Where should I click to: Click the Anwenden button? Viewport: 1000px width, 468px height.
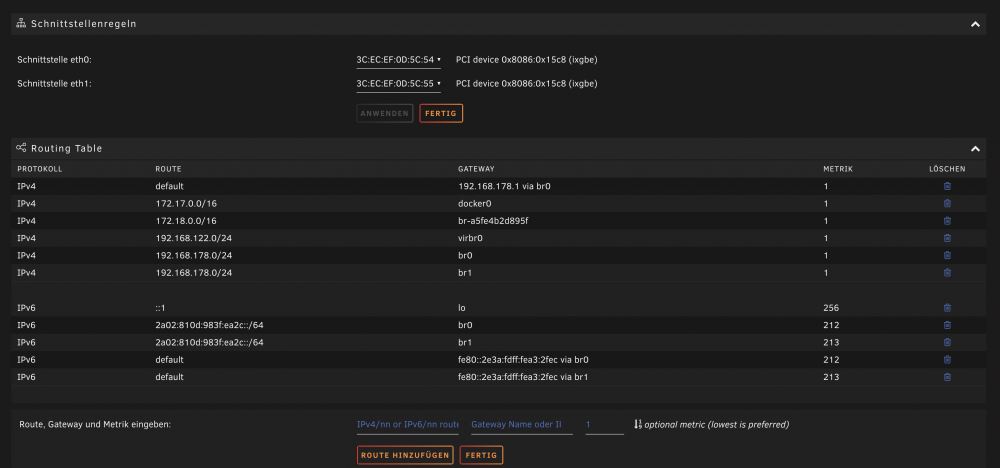[385, 113]
